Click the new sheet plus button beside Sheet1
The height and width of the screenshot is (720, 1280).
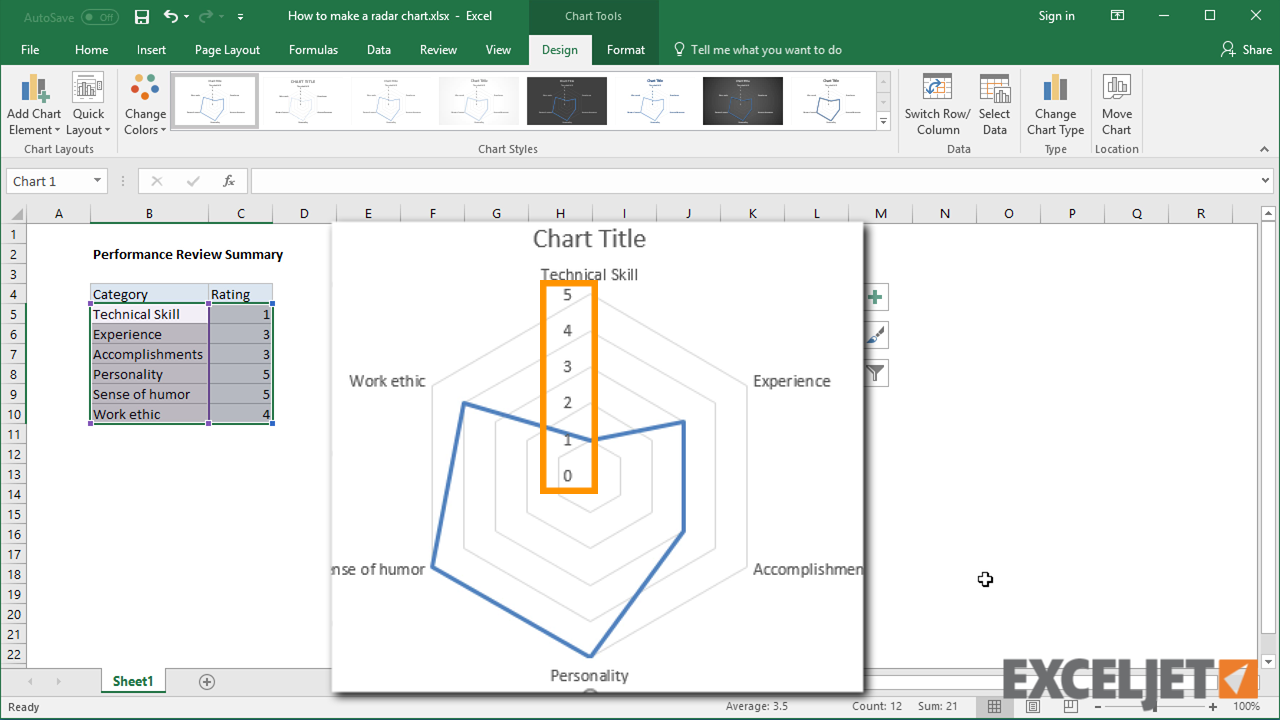tap(206, 680)
